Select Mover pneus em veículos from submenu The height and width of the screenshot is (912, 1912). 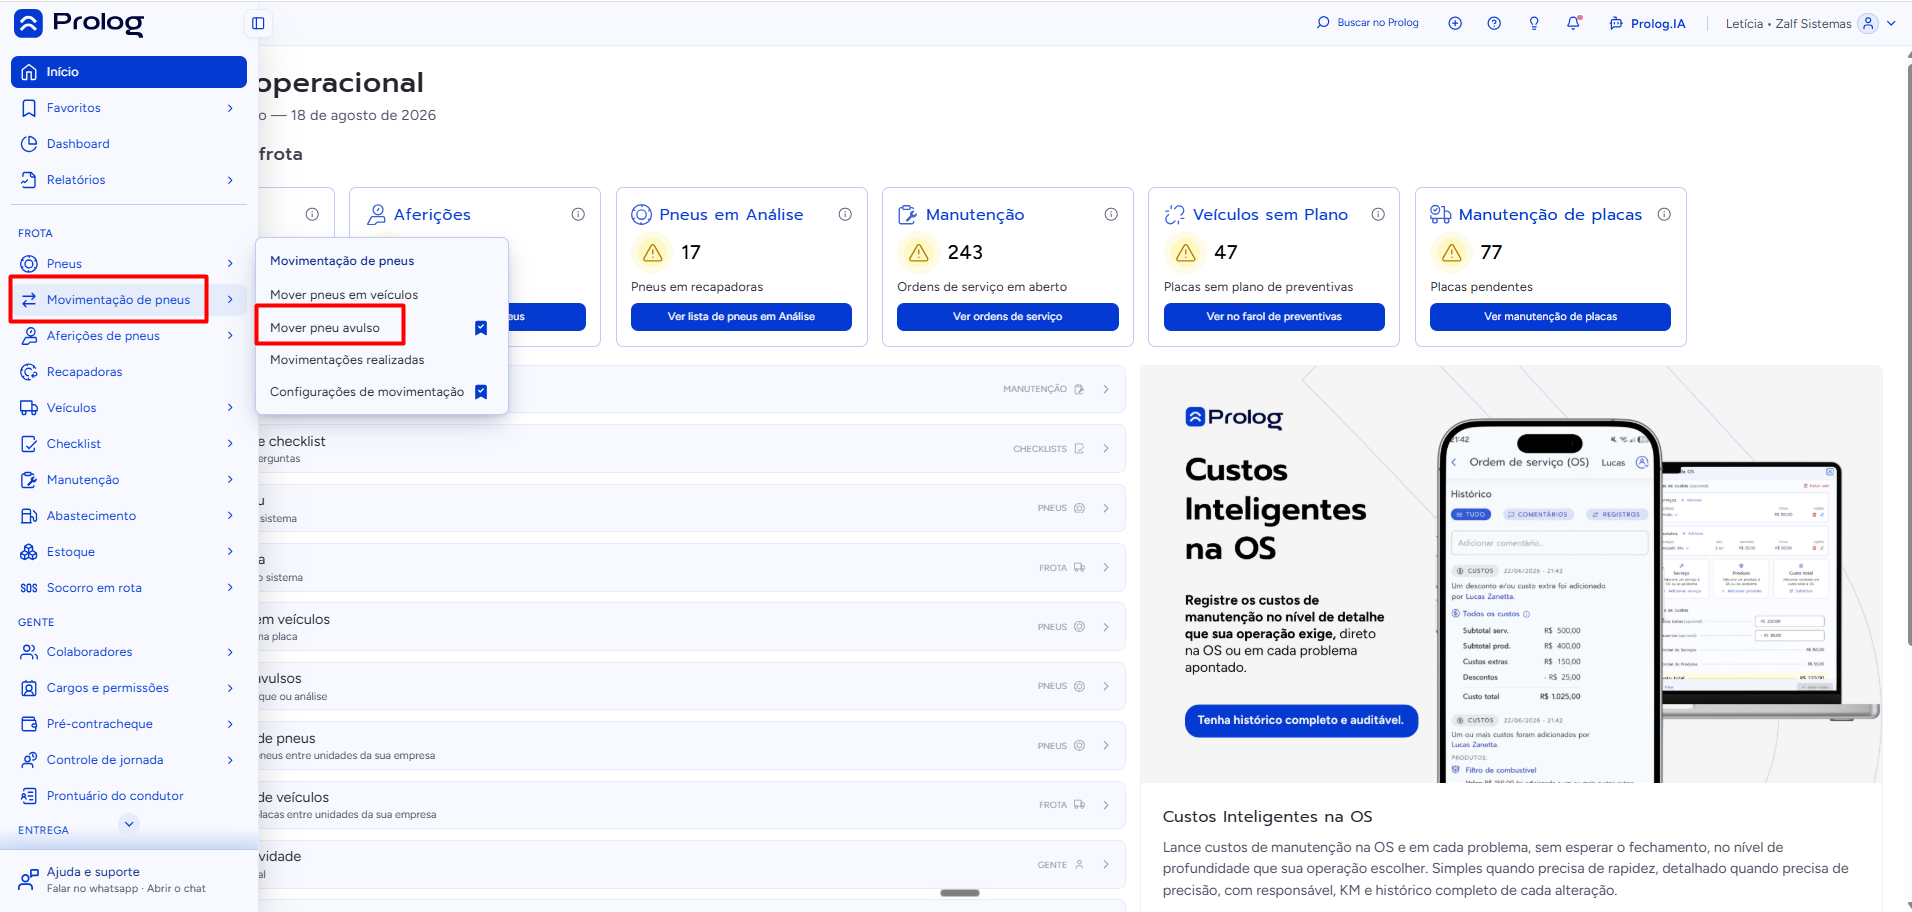pos(344,295)
